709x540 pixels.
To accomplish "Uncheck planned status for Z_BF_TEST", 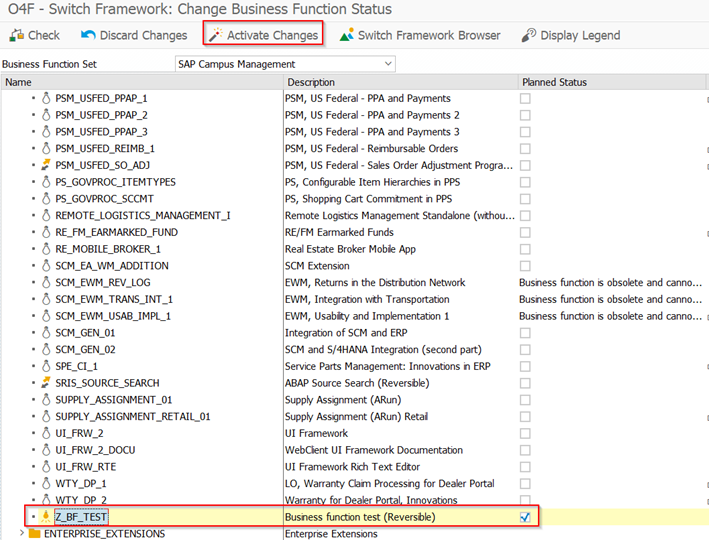I will point(525,517).
